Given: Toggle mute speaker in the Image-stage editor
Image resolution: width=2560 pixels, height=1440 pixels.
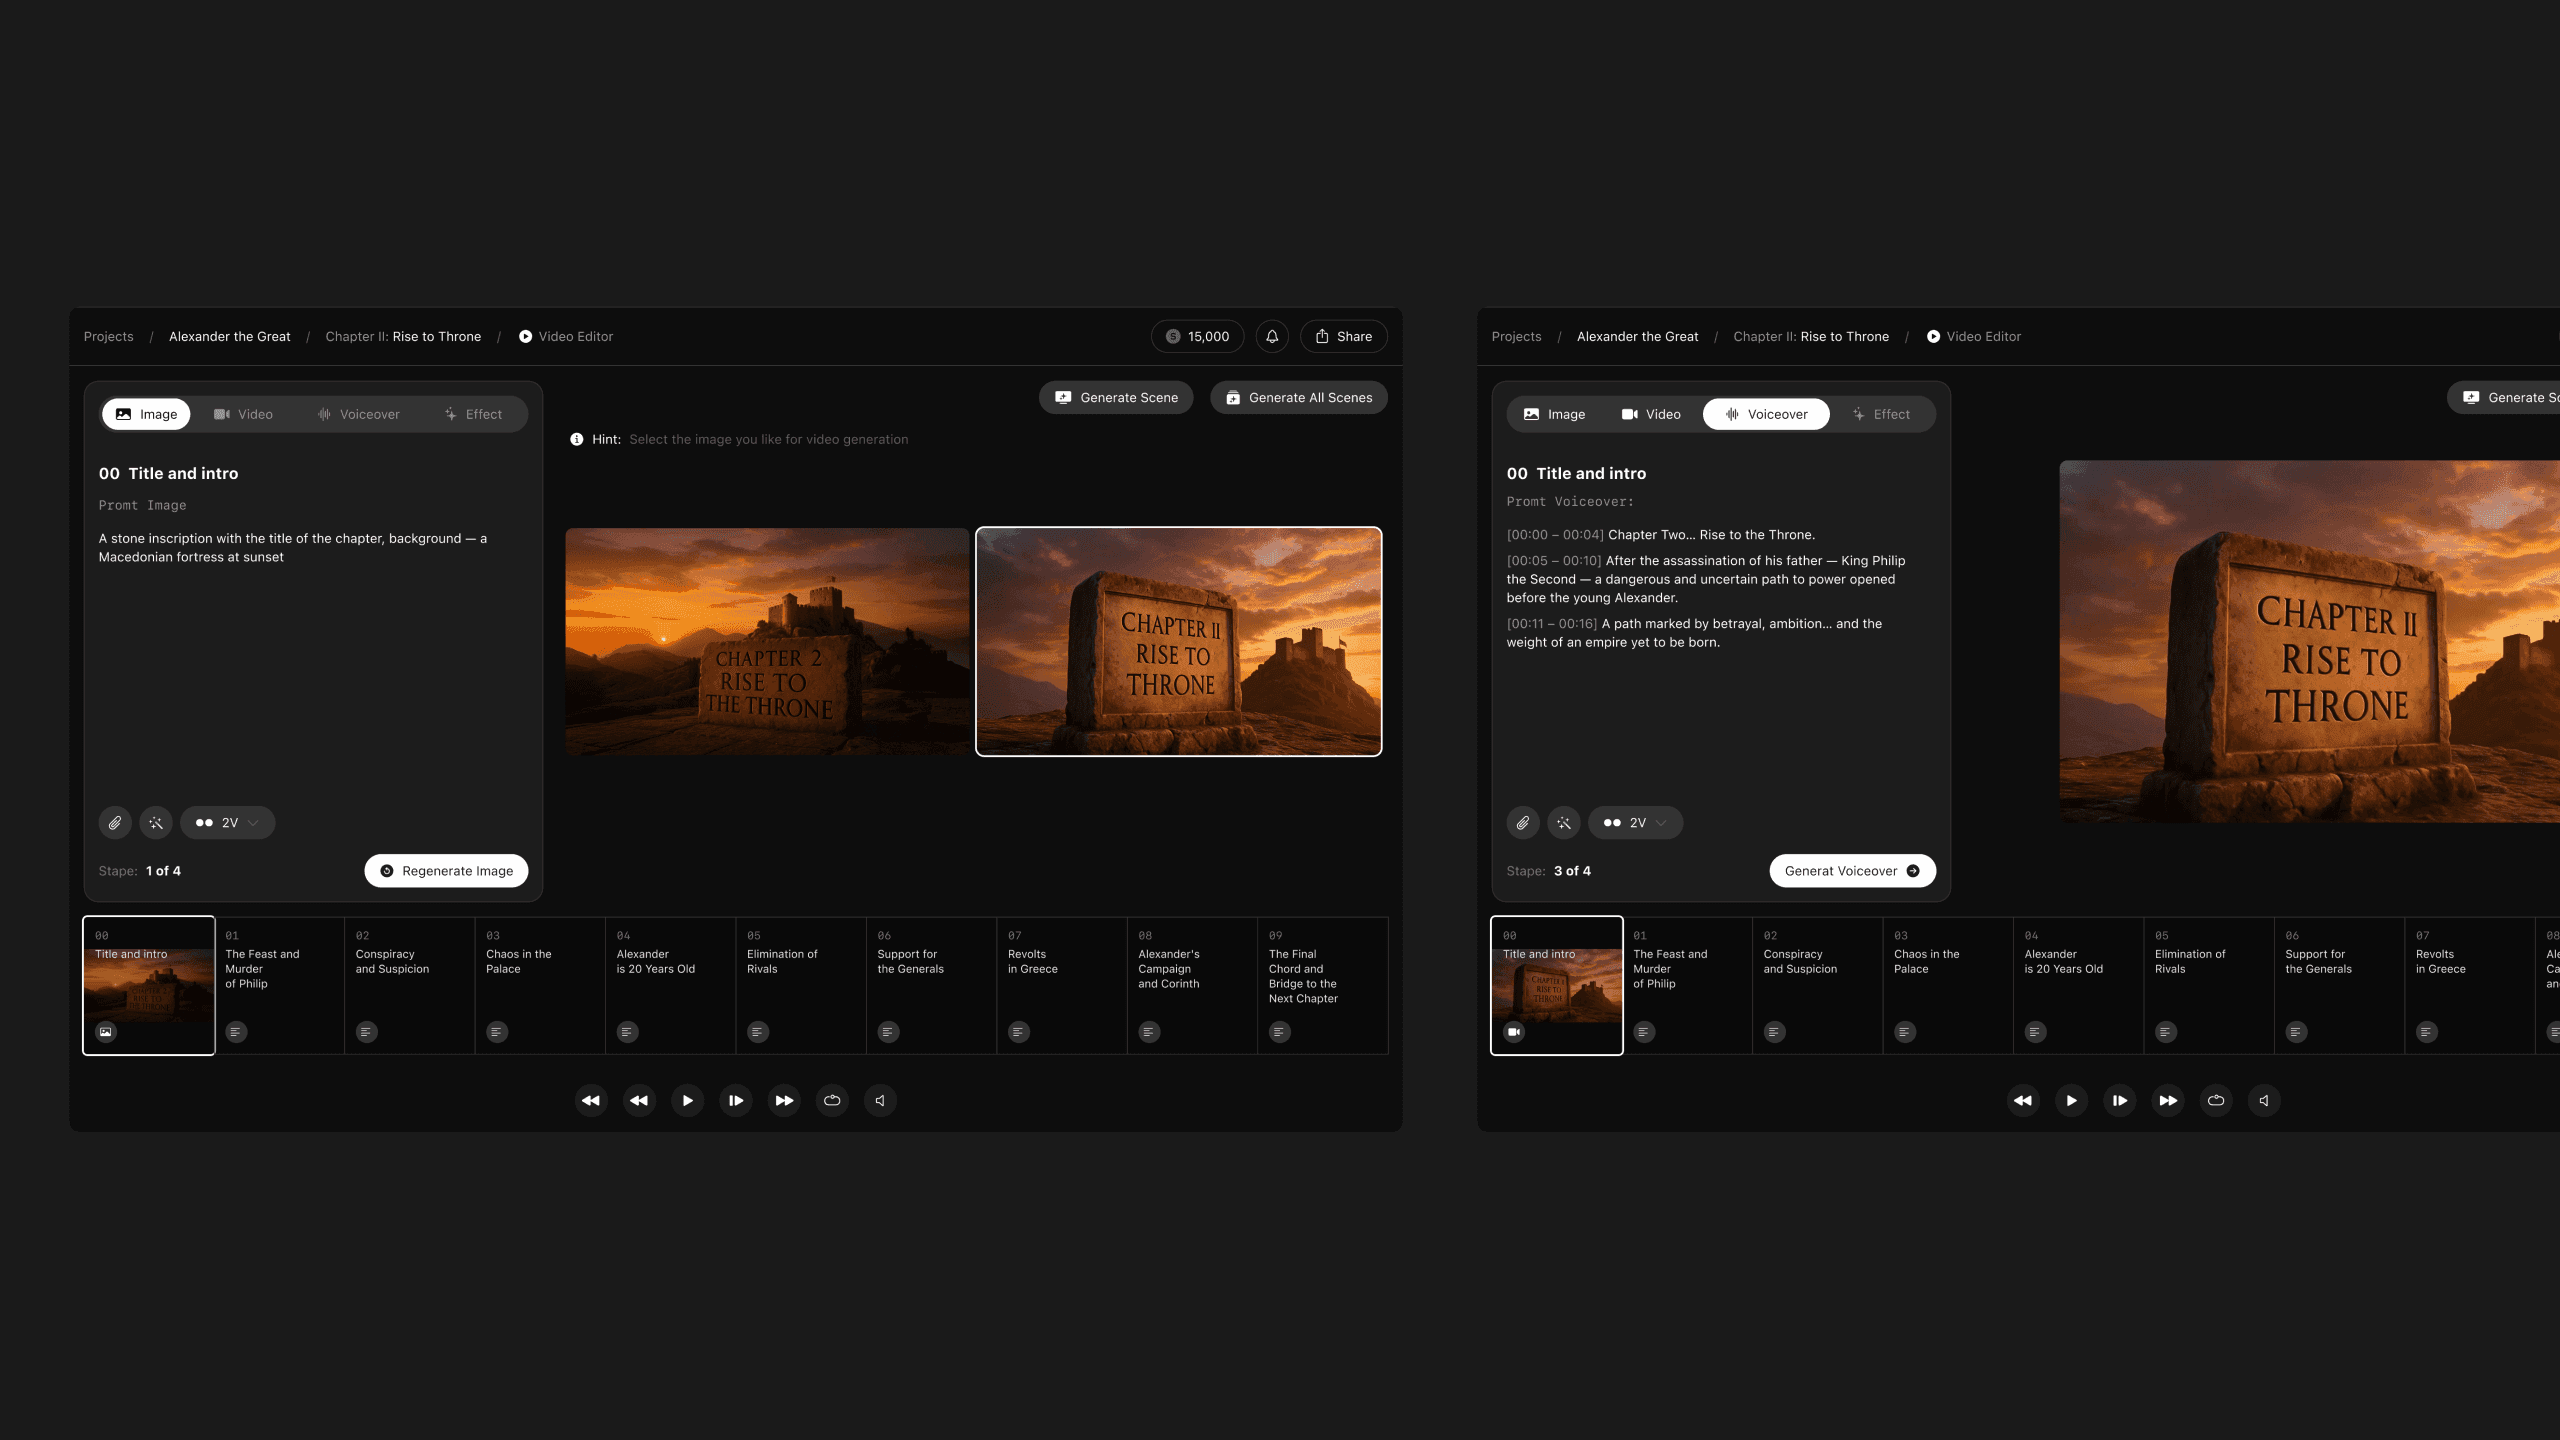Looking at the screenshot, I should click(880, 1101).
